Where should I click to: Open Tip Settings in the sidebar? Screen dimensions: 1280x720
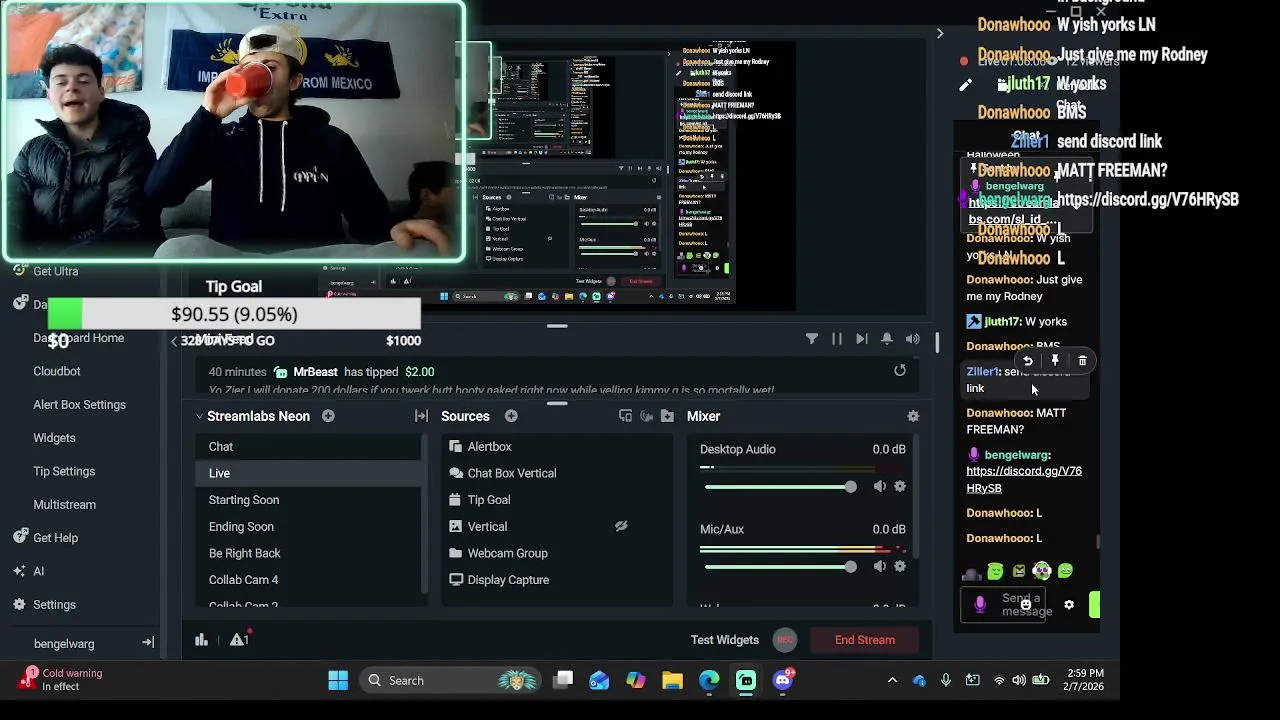point(64,471)
